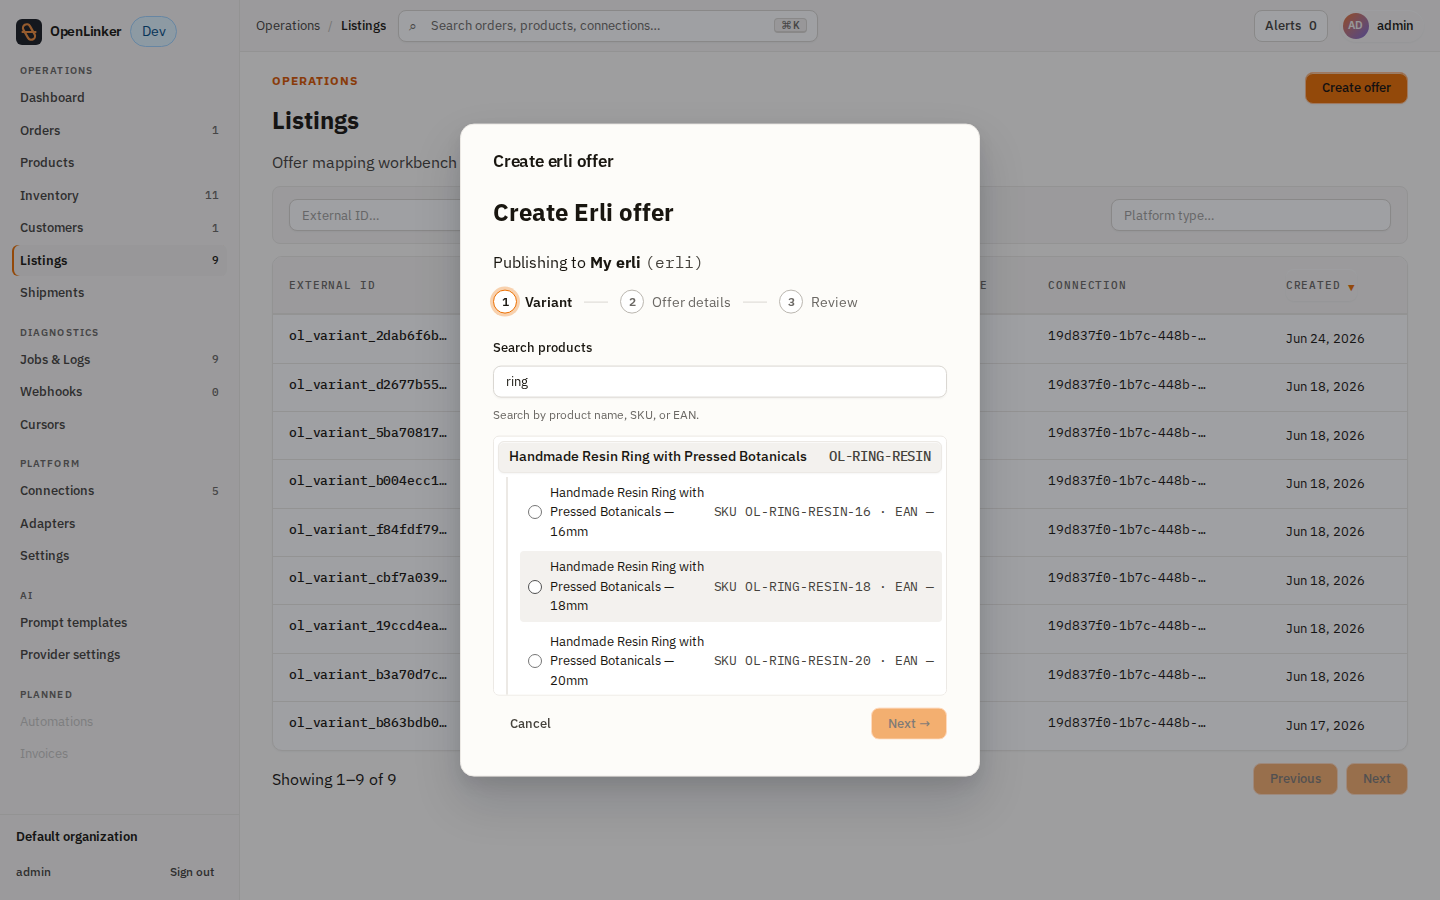Click row ol_variant_b004ecc1
The height and width of the screenshot is (900, 1440).
[840, 483]
